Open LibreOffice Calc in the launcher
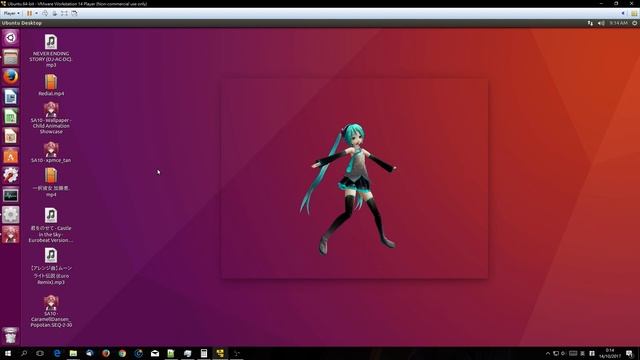This screenshot has height=360, width=640. pyautogui.click(x=11, y=116)
